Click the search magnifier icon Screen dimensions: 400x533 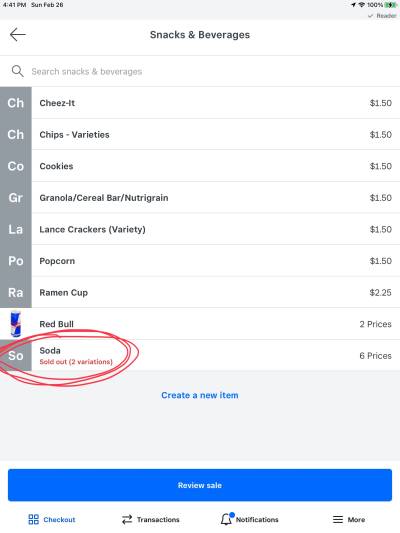[x=17, y=71]
